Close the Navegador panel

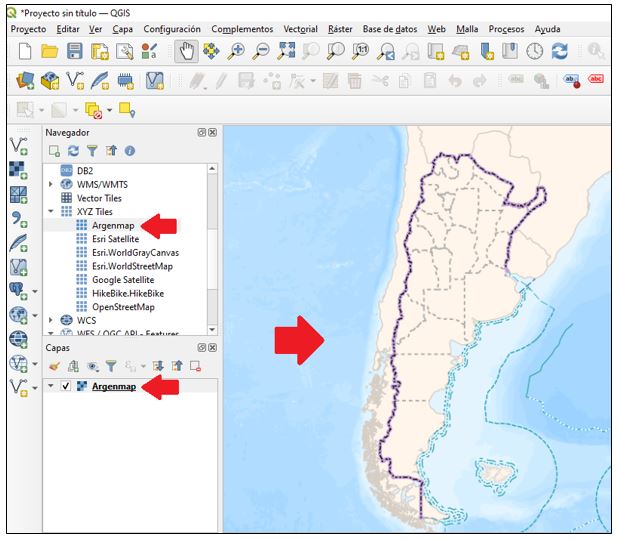click(x=212, y=132)
